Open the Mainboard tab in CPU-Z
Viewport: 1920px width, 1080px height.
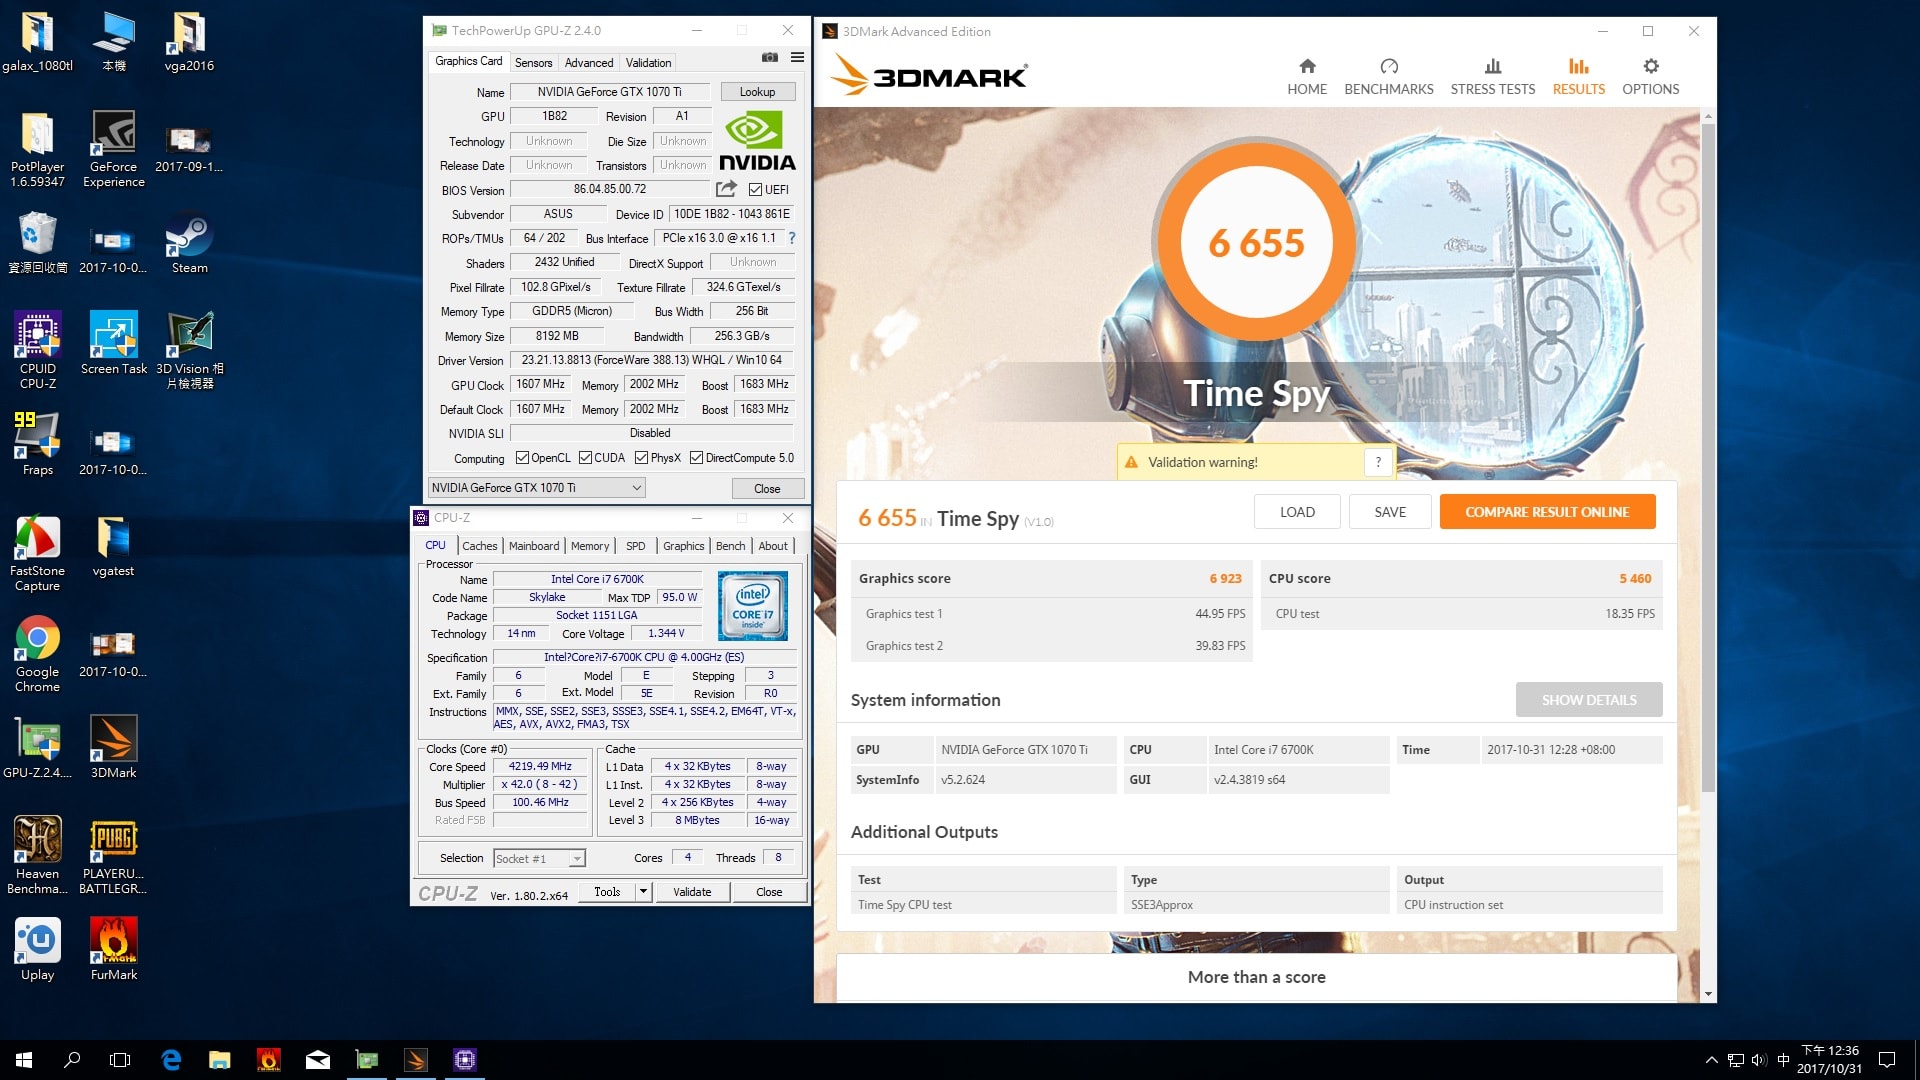[x=534, y=546]
